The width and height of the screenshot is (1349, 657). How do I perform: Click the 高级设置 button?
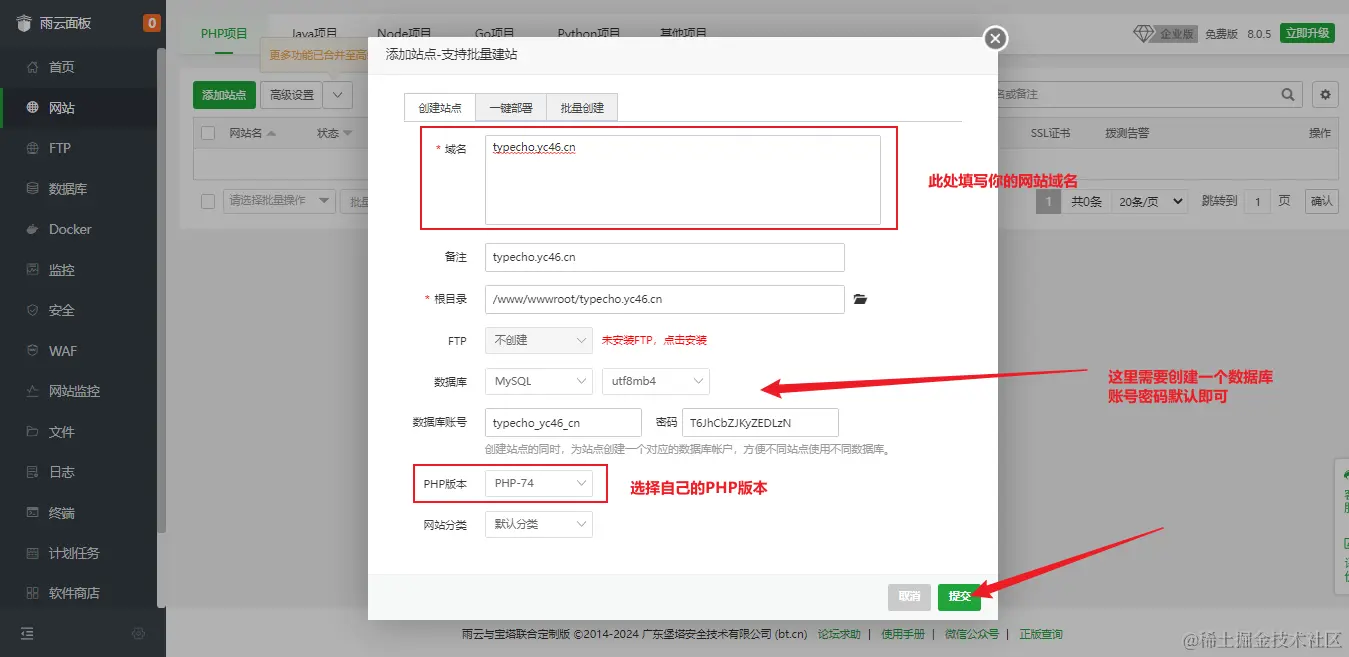[292, 95]
